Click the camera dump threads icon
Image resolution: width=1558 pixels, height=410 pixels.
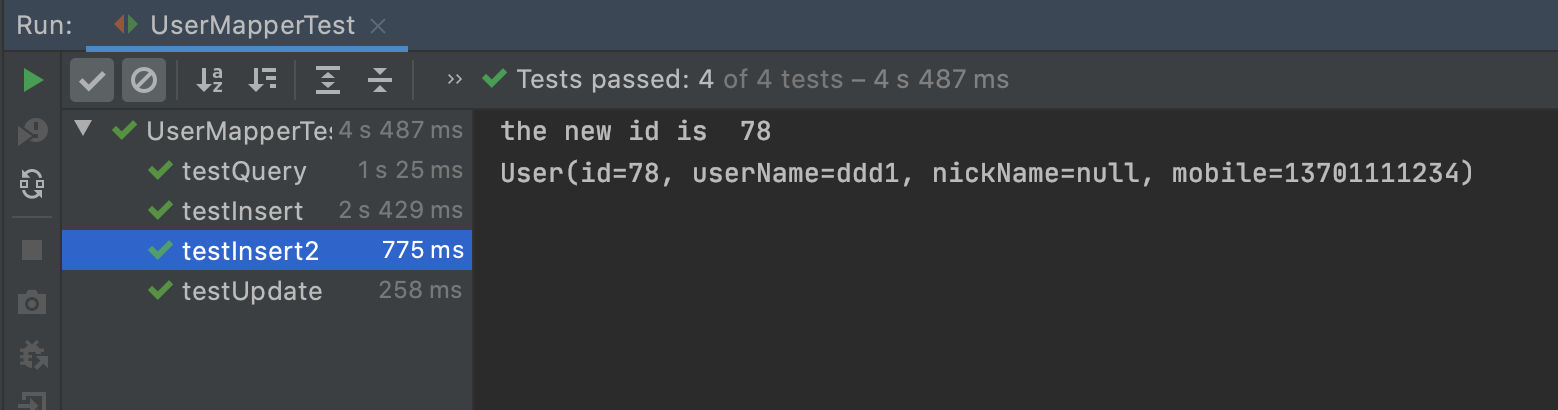coord(32,302)
